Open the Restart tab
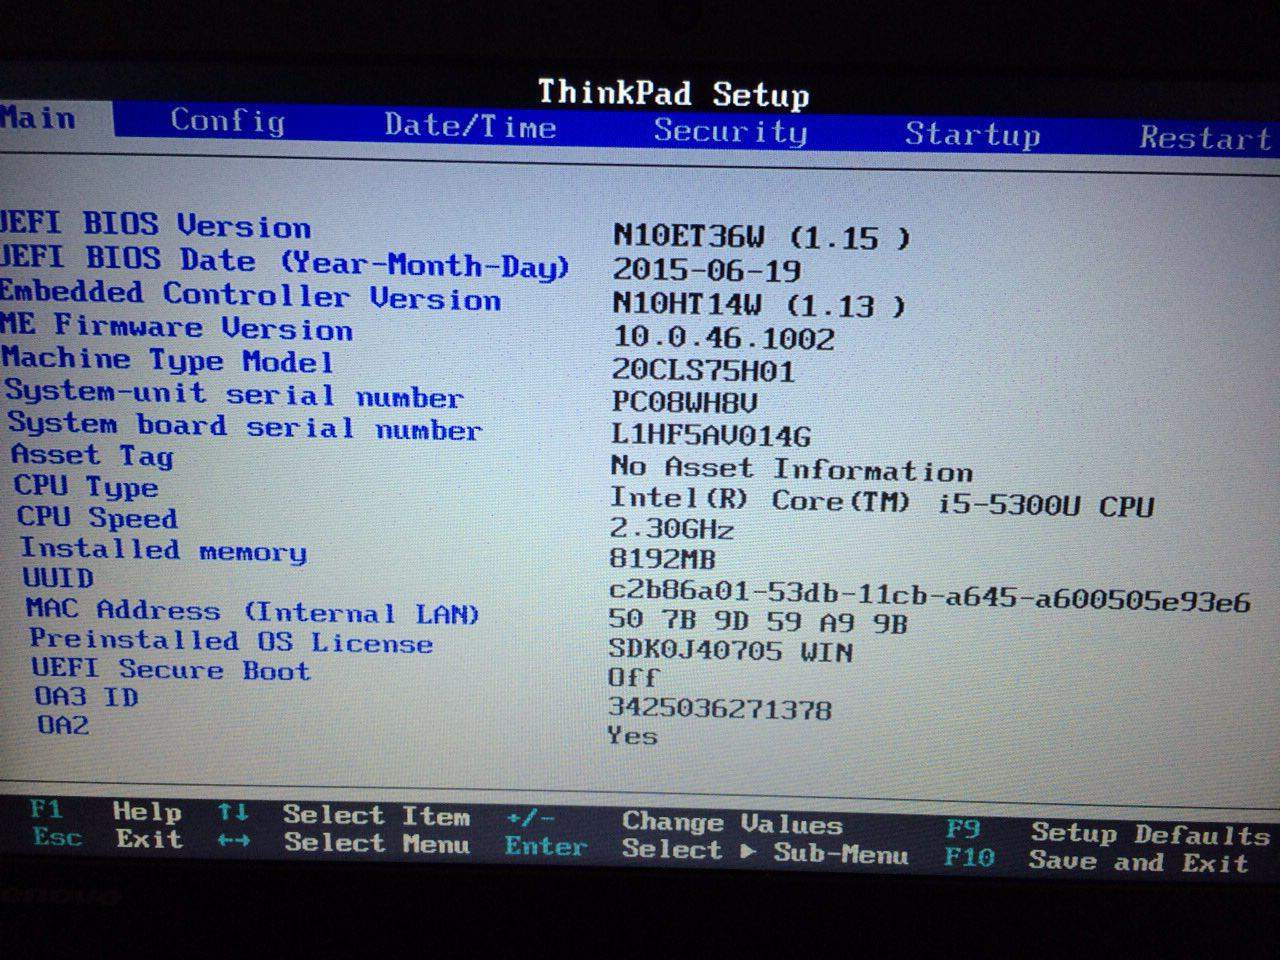 click(1204, 138)
